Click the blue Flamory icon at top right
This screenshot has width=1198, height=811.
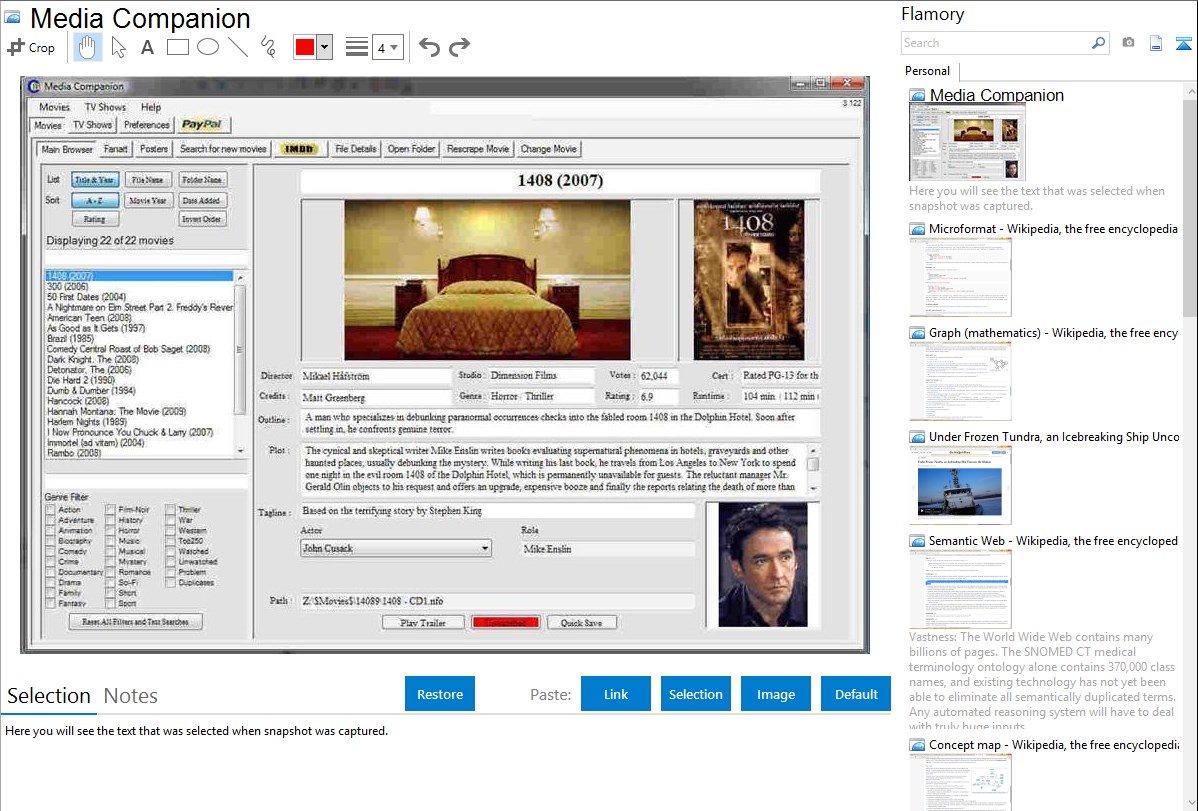click(x=1183, y=43)
